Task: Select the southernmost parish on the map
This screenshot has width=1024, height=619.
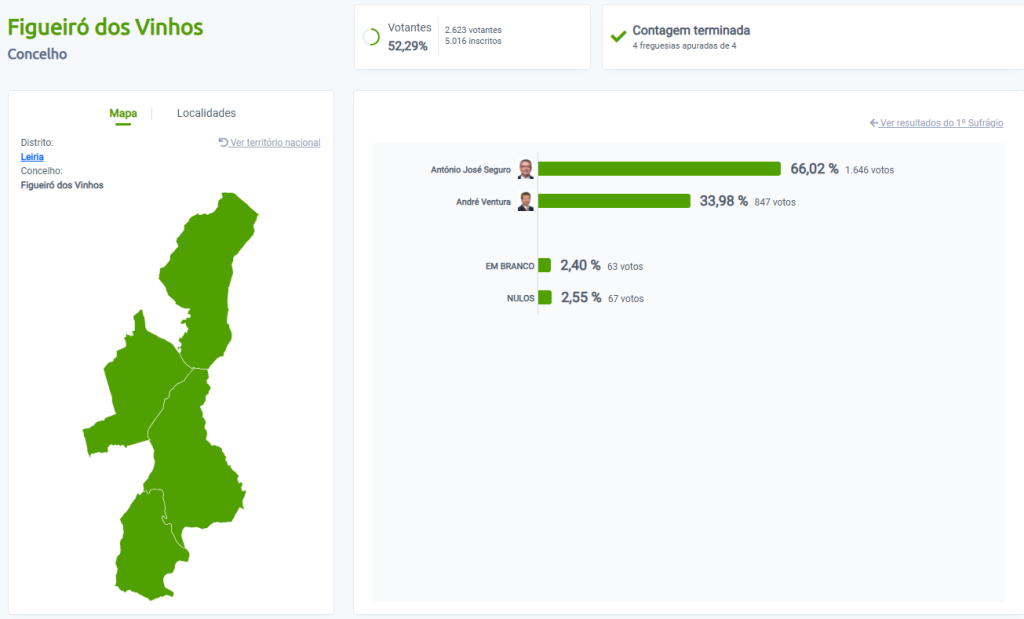Action: click(x=145, y=550)
